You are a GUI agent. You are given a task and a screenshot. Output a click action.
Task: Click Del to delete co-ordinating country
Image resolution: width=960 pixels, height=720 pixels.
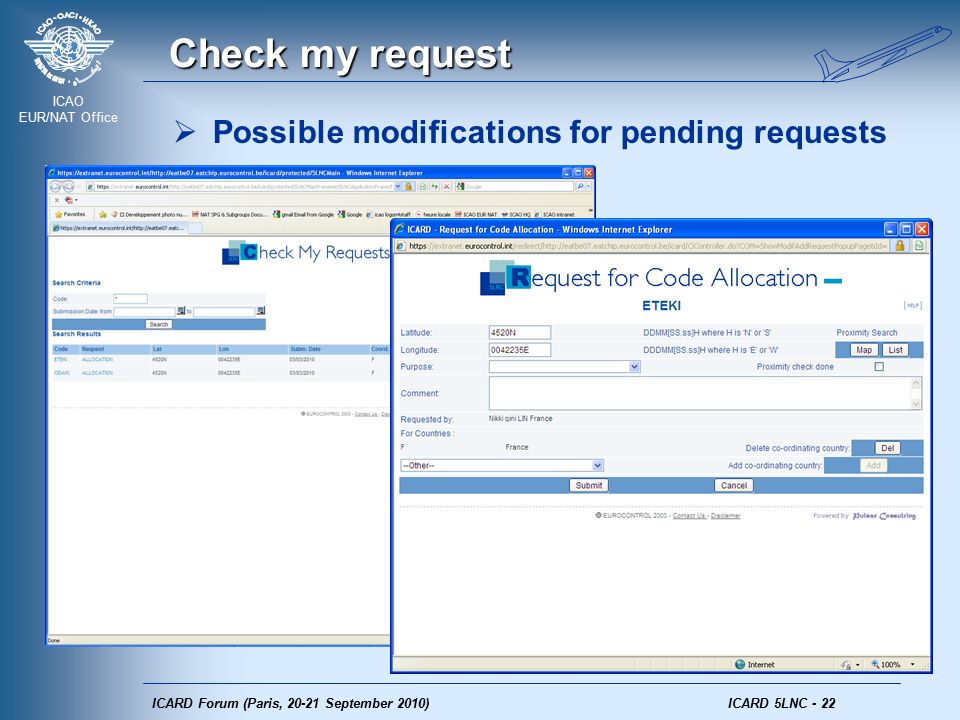tap(887, 448)
